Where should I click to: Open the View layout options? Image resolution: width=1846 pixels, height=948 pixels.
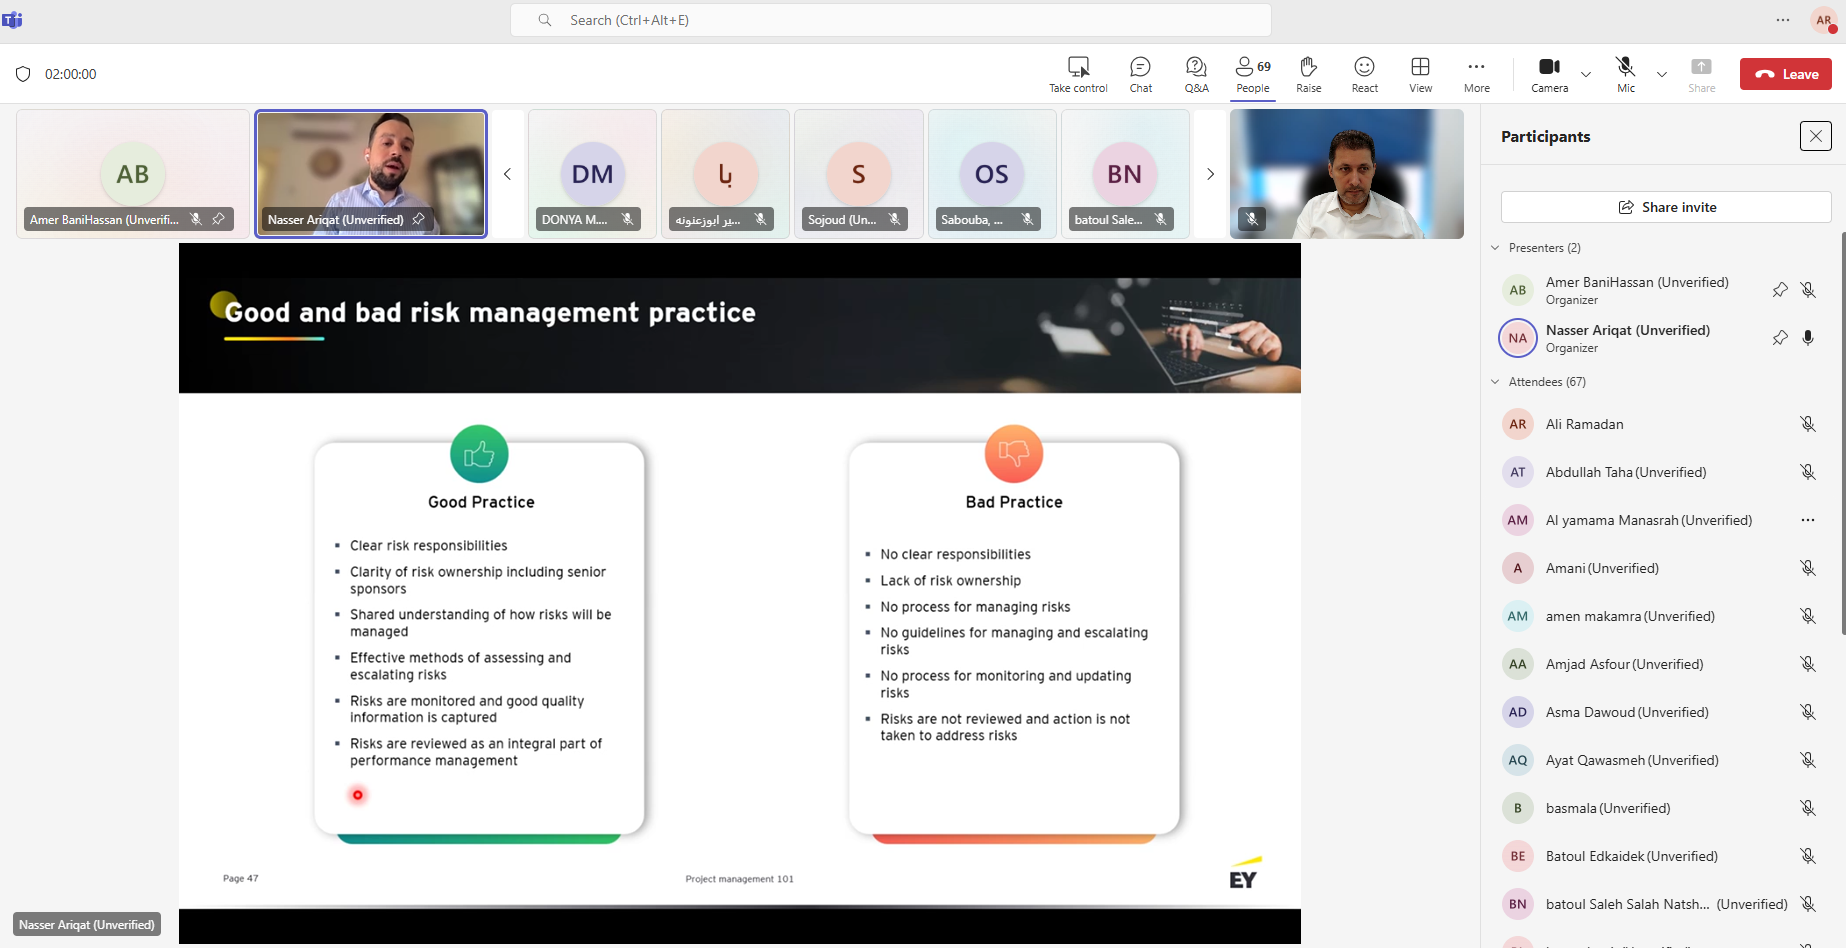coord(1420,74)
